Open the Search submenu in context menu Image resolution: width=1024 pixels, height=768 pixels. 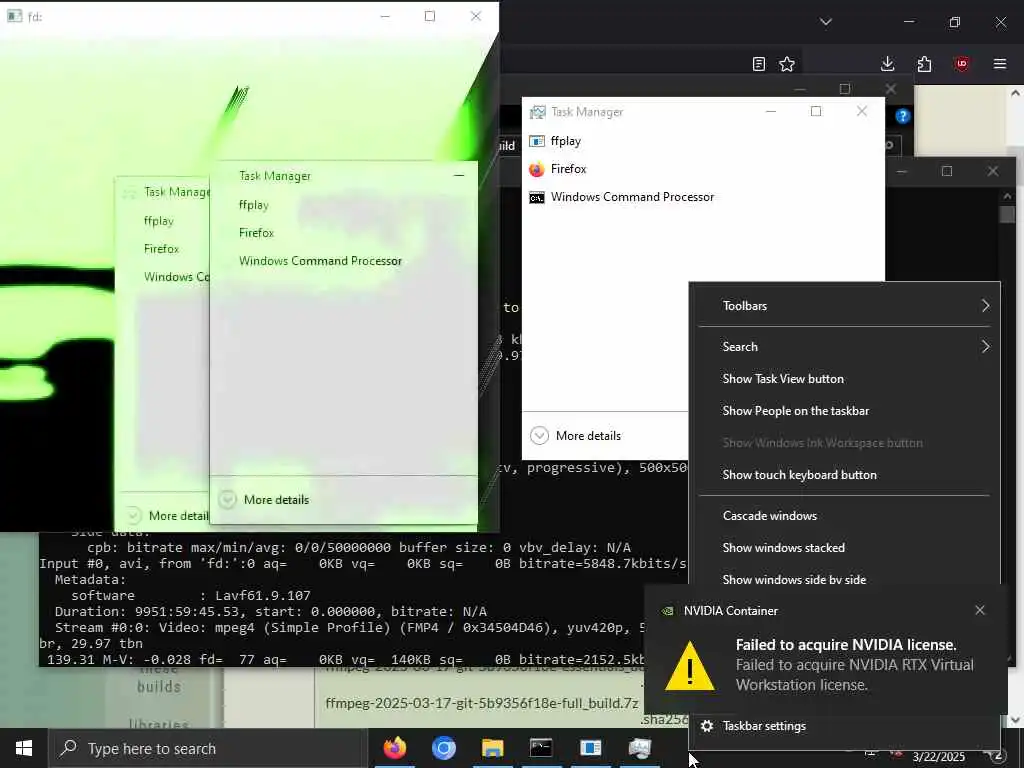click(844, 347)
